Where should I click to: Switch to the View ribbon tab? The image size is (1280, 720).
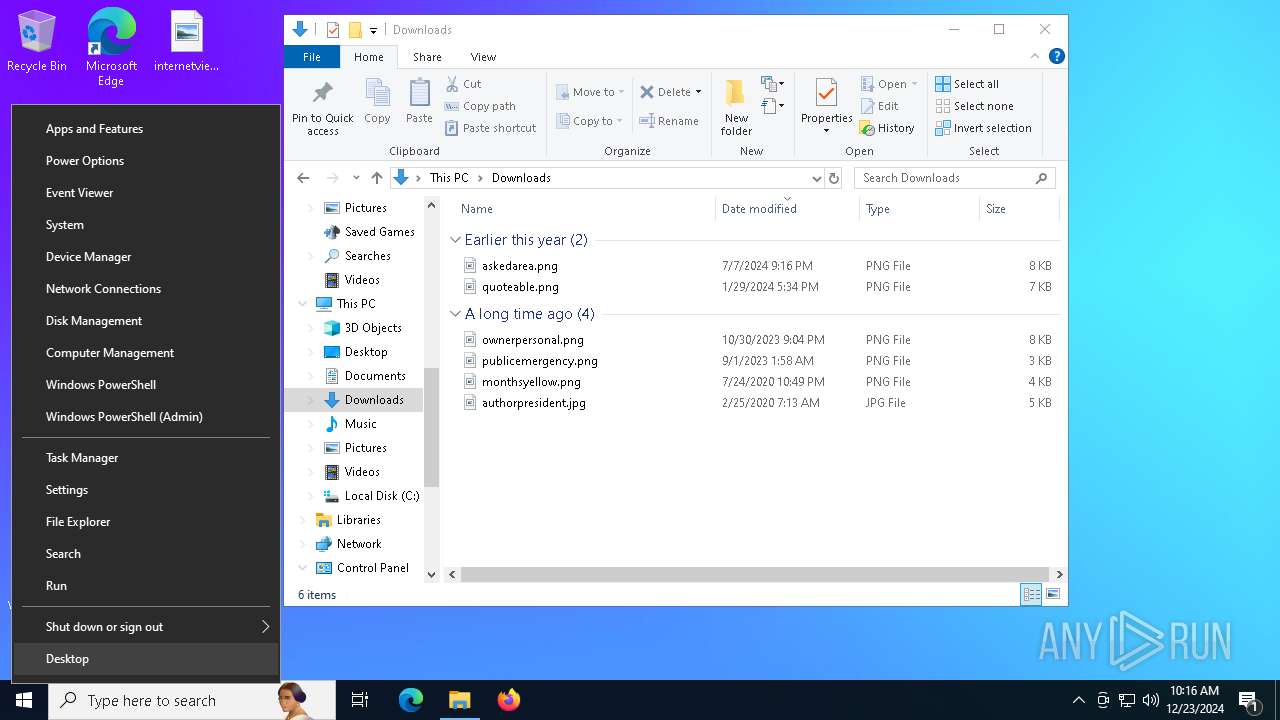[x=483, y=57]
